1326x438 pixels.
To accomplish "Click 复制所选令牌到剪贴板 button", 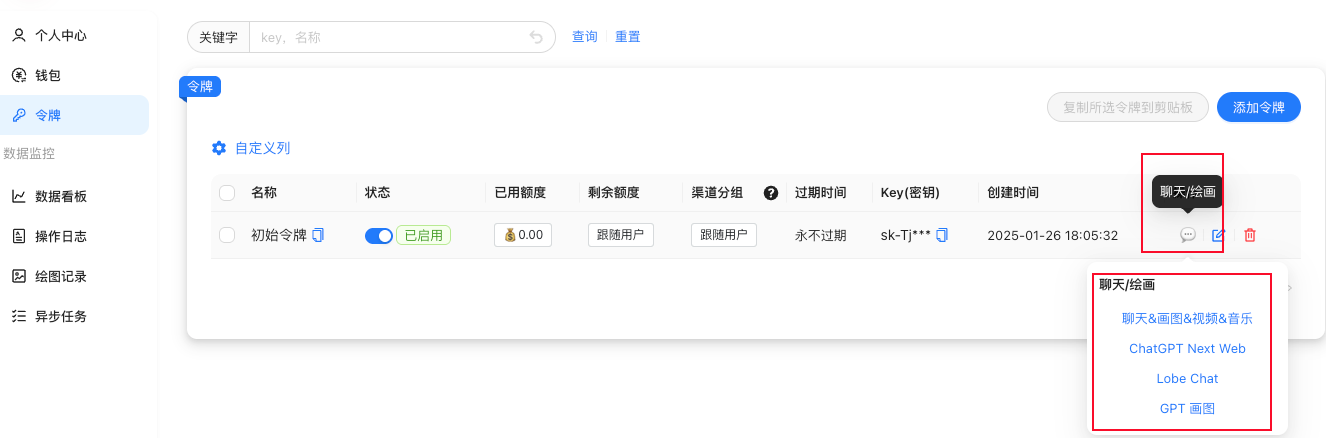I will pyautogui.click(x=1128, y=107).
